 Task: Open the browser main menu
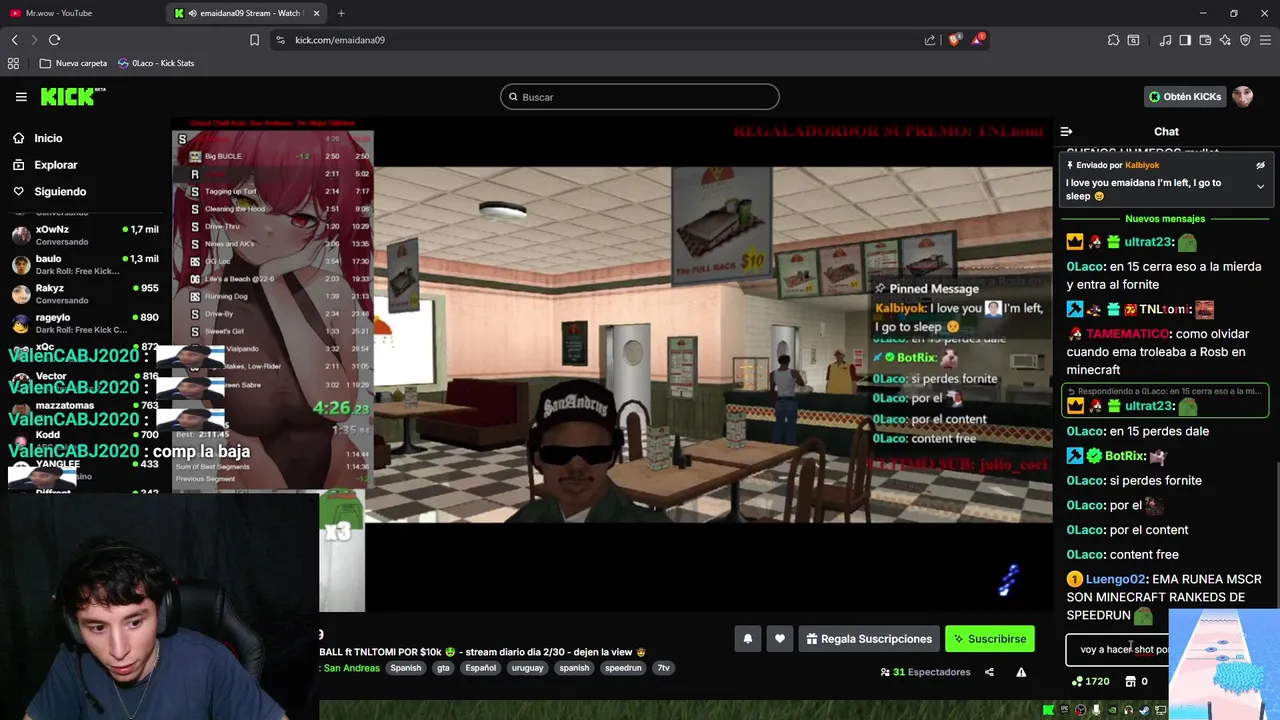(x=1266, y=40)
